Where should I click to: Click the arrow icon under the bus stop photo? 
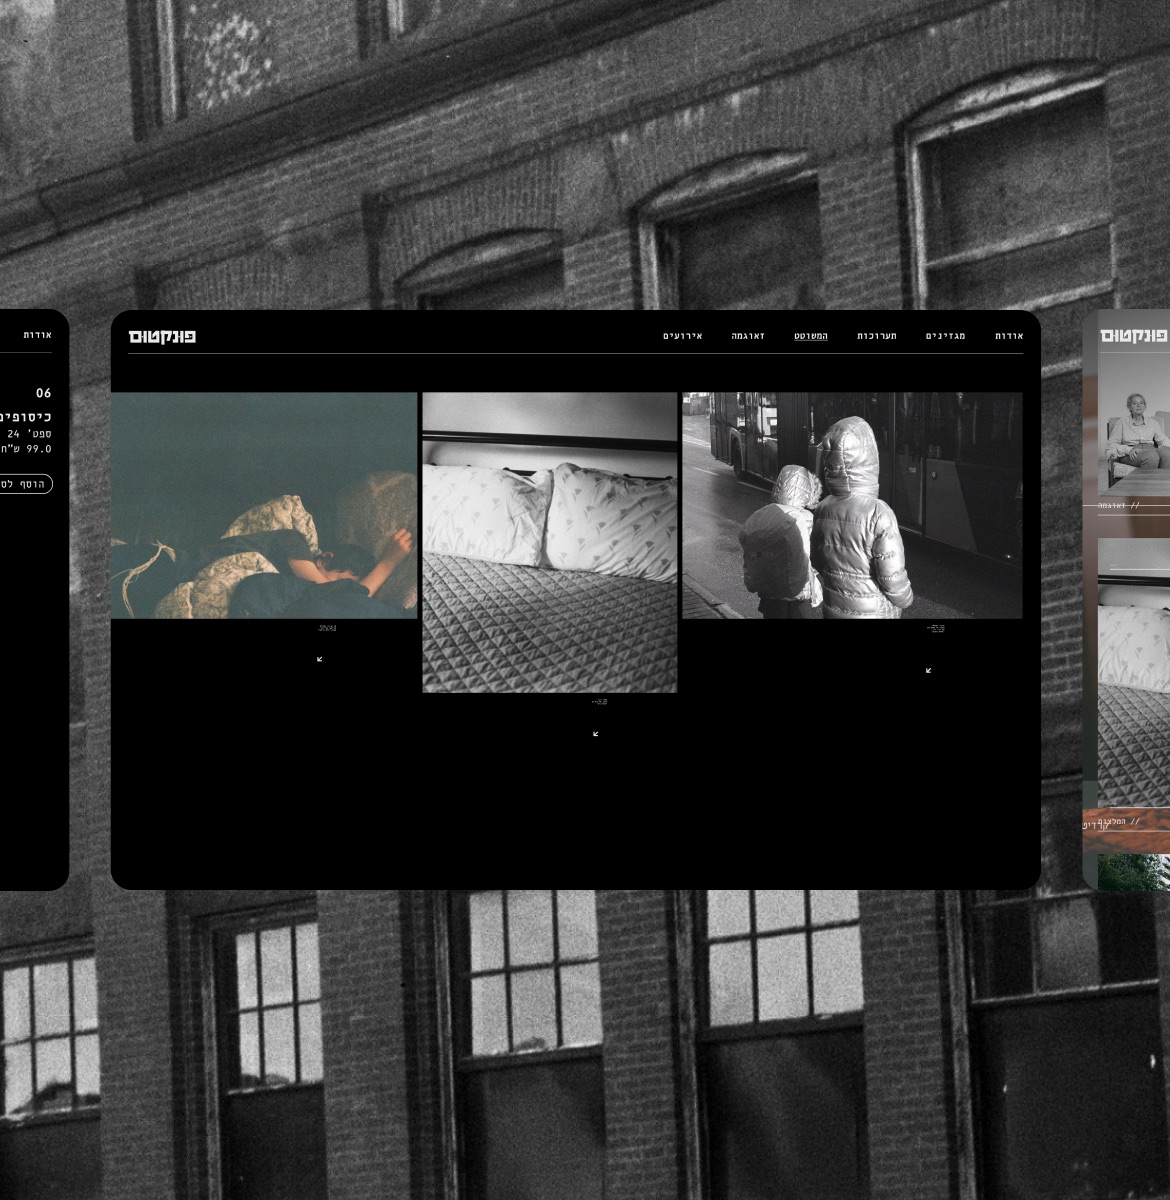coord(929,670)
